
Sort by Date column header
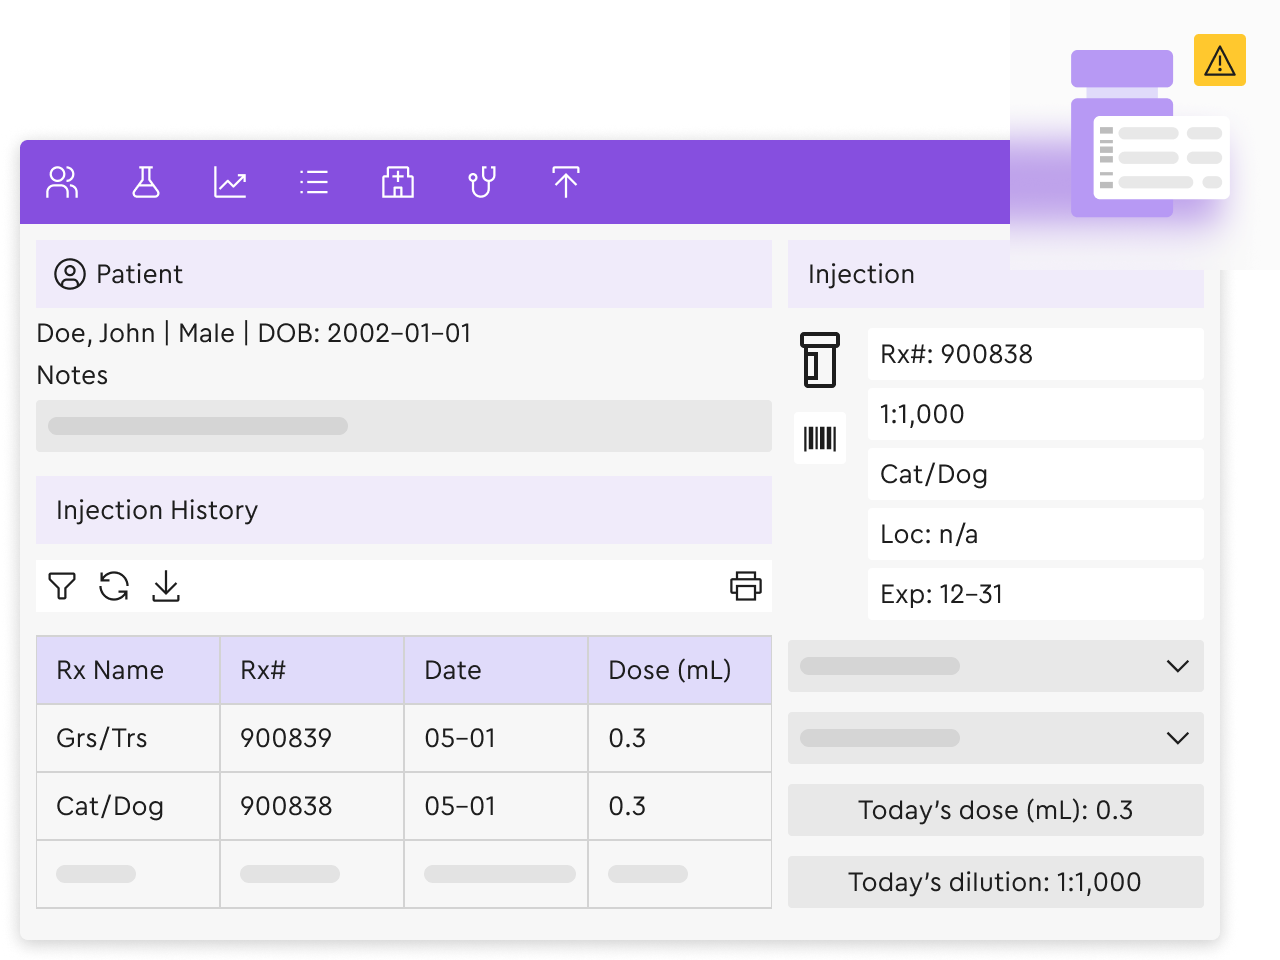click(x=496, y=670)
